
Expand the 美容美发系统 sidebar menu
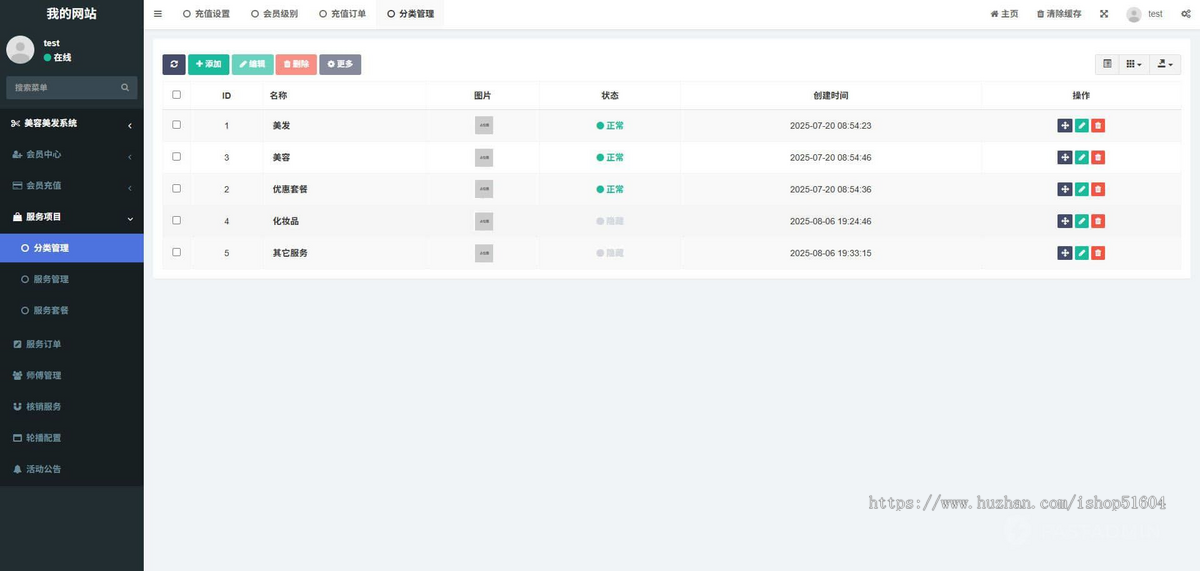pos(72,124)
